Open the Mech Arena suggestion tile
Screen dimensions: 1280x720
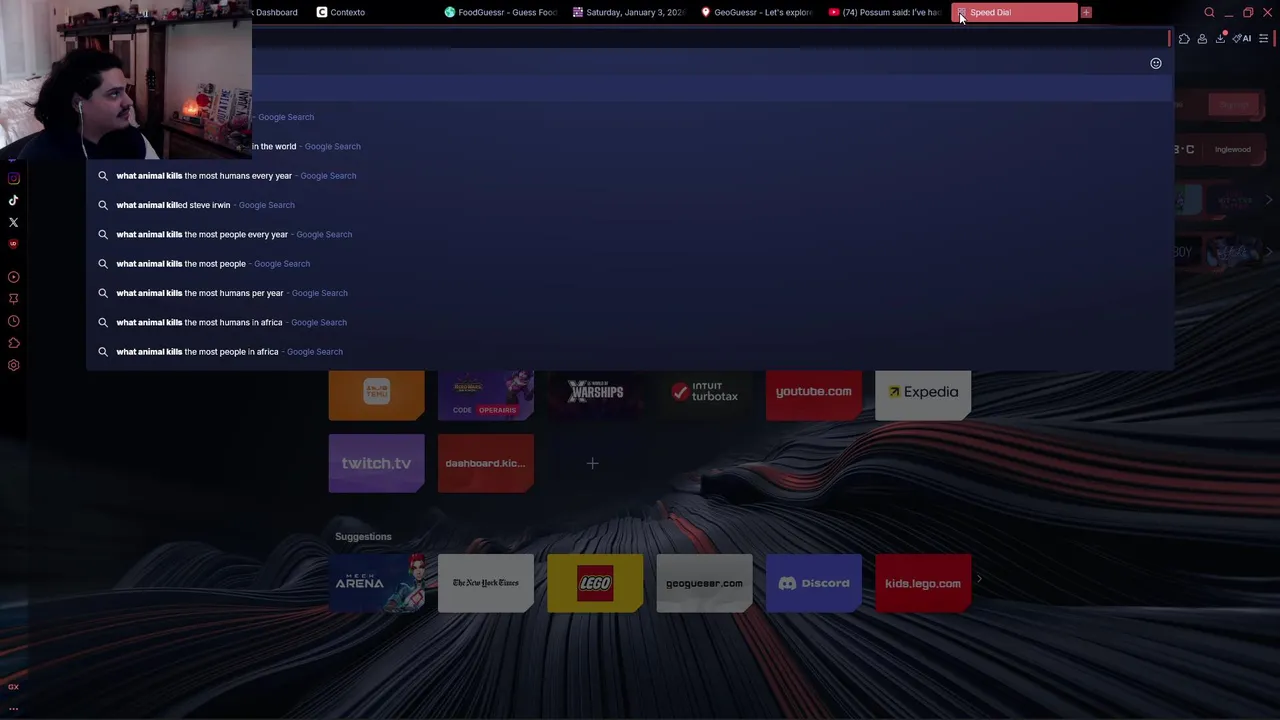376,583
